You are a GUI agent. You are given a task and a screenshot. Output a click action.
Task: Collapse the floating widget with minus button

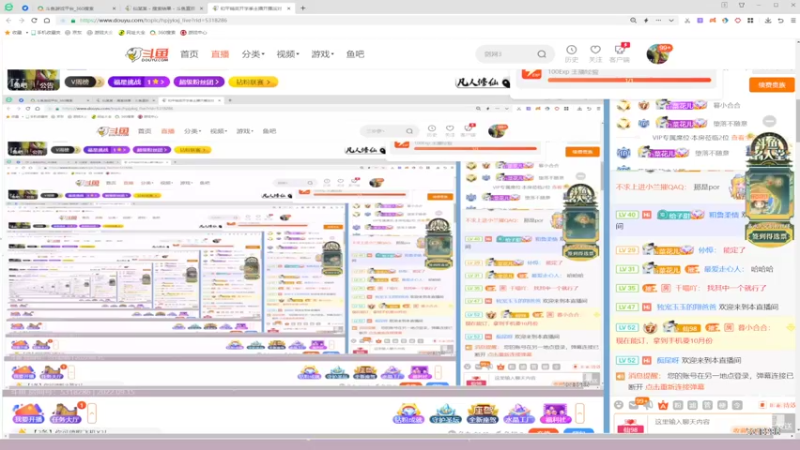[x=769, y=121]
